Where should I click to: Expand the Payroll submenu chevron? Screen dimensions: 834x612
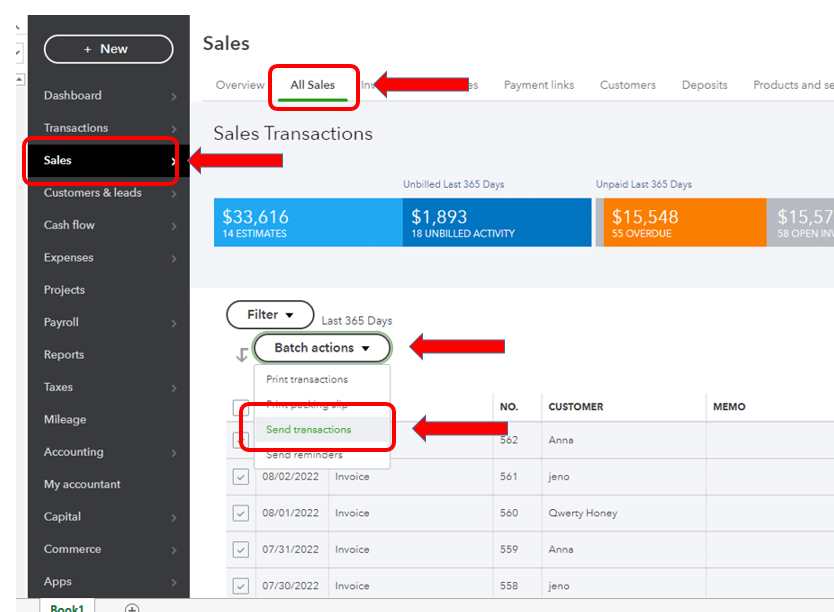click(174, 323)
